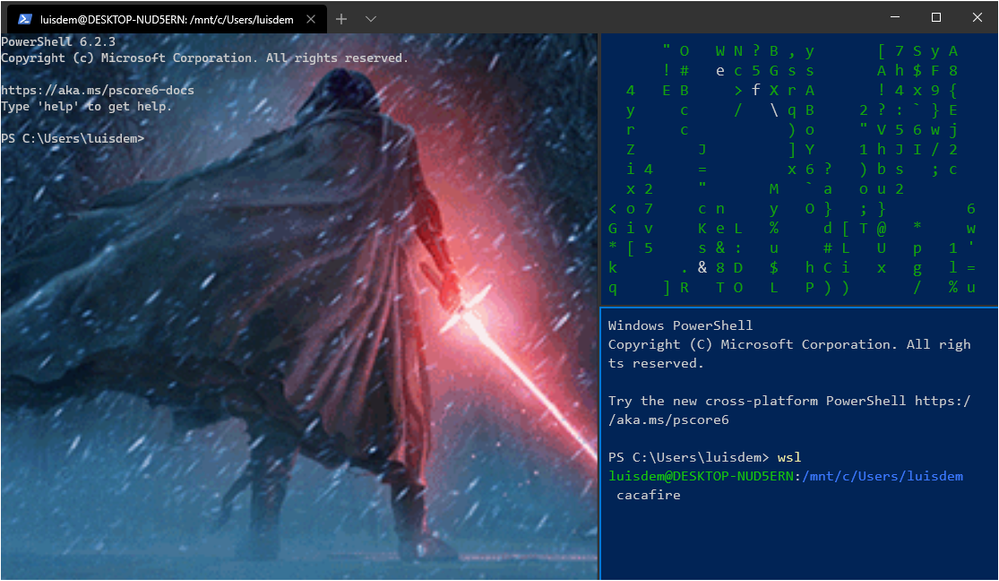Select the luisdem@DESKTOP-NUD5ERN tab
The height and width of the screenshot is (581, 999).
[167, 19]
